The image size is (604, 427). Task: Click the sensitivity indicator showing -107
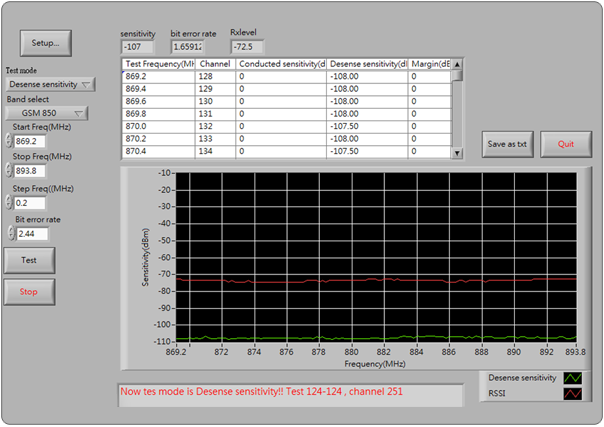click(x=138, y=47)
